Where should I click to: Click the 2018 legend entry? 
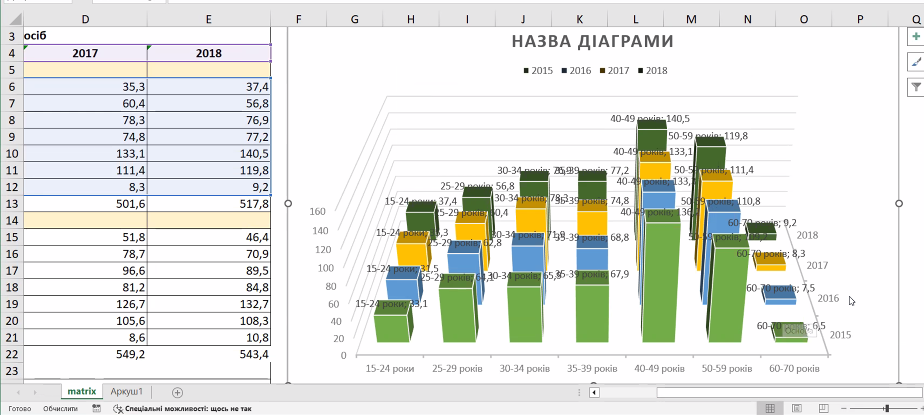pos(651,70)
